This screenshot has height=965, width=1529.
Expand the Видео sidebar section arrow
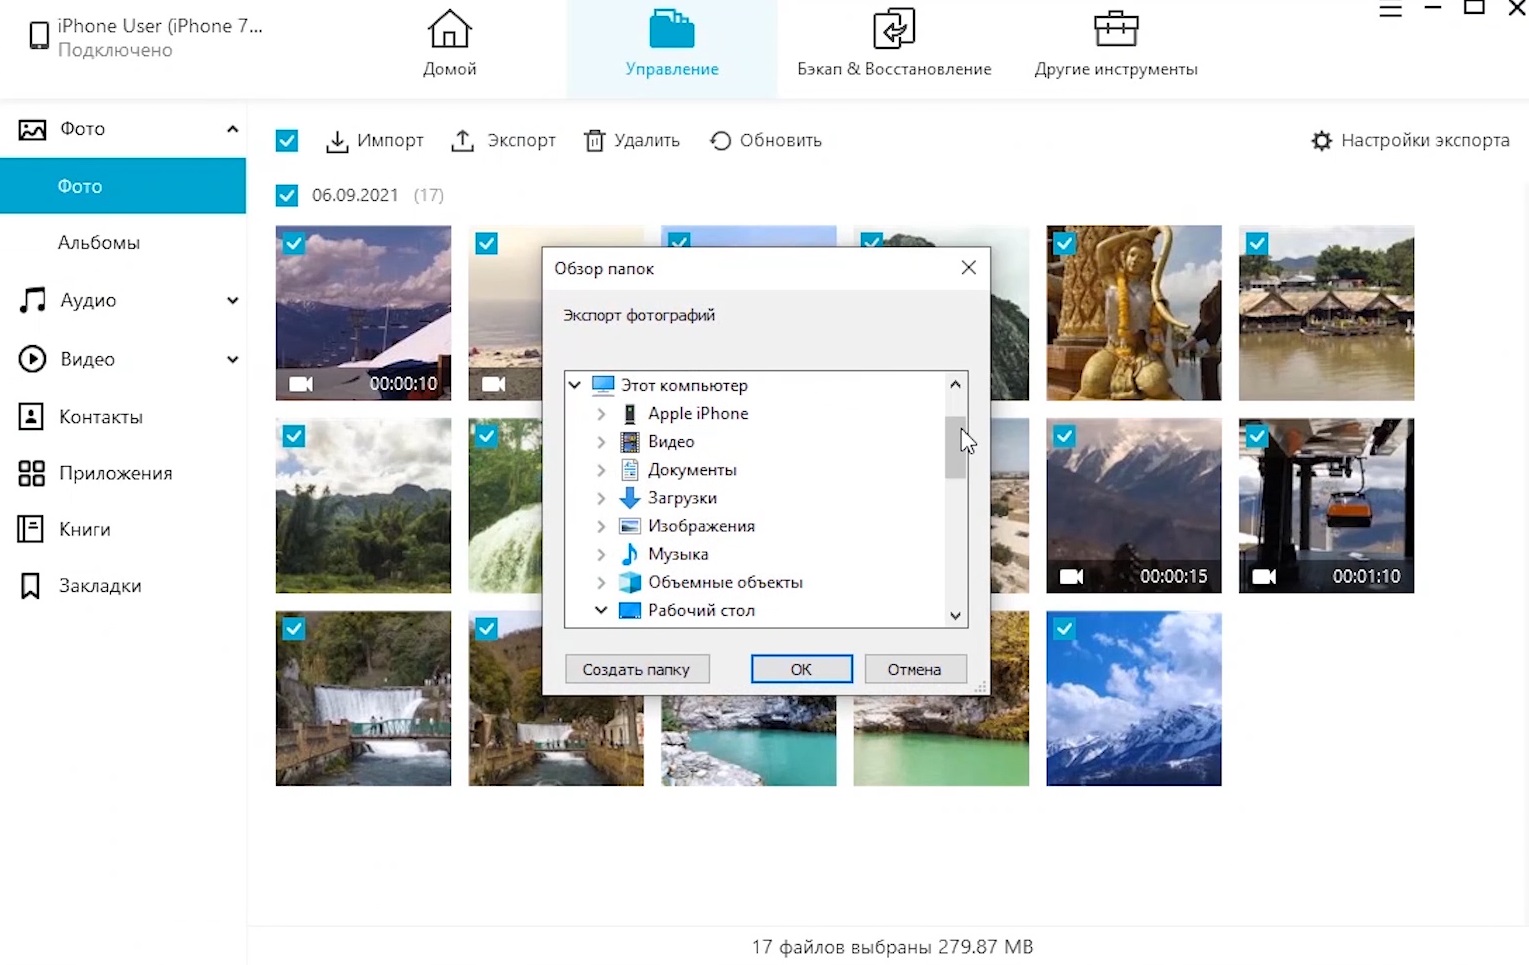(232, 360)
